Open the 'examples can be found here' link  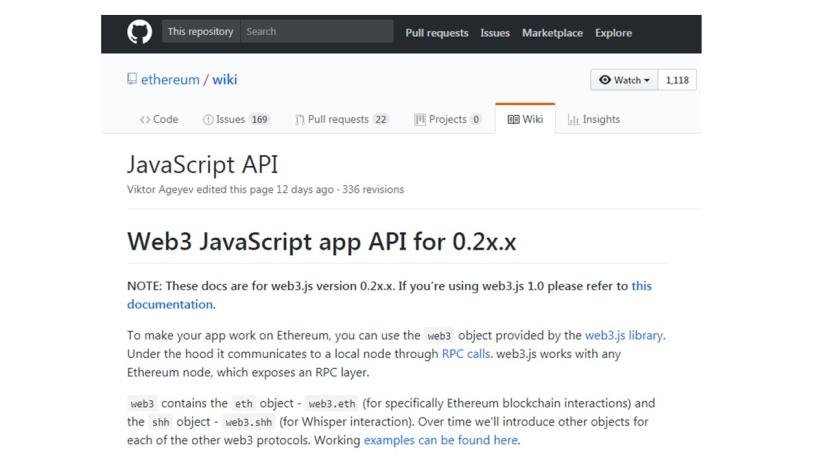pyautogui.click(x=440, y=440)
